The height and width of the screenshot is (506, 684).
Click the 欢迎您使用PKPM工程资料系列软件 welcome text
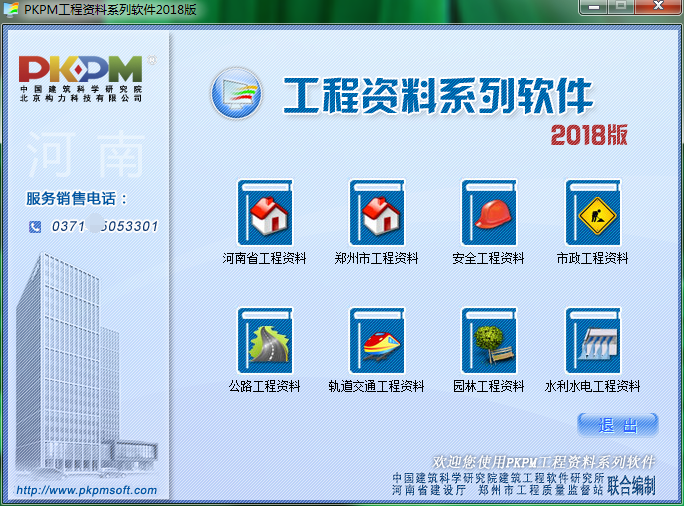544,462
